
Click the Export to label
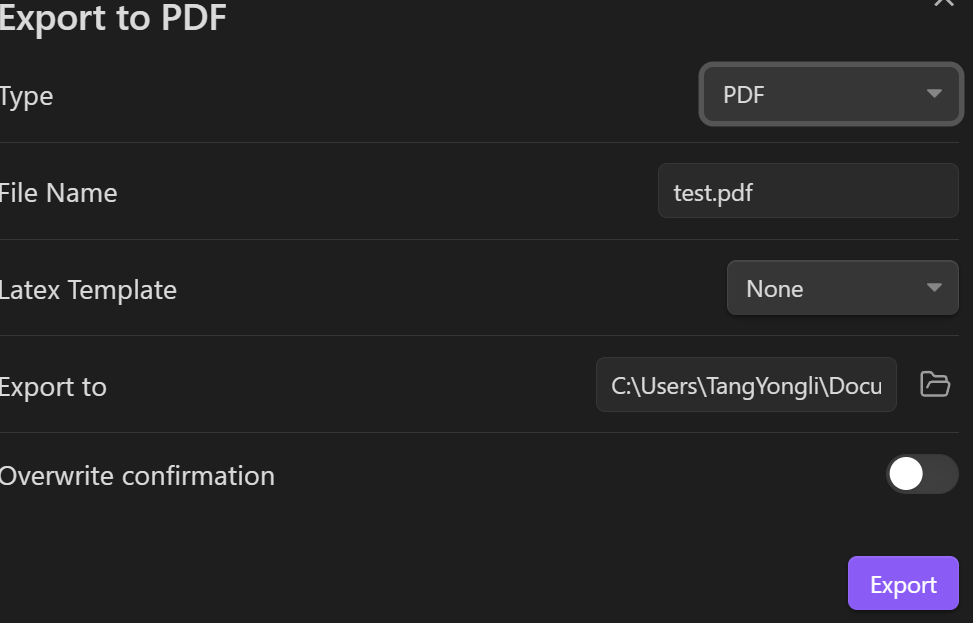[53, 387]
